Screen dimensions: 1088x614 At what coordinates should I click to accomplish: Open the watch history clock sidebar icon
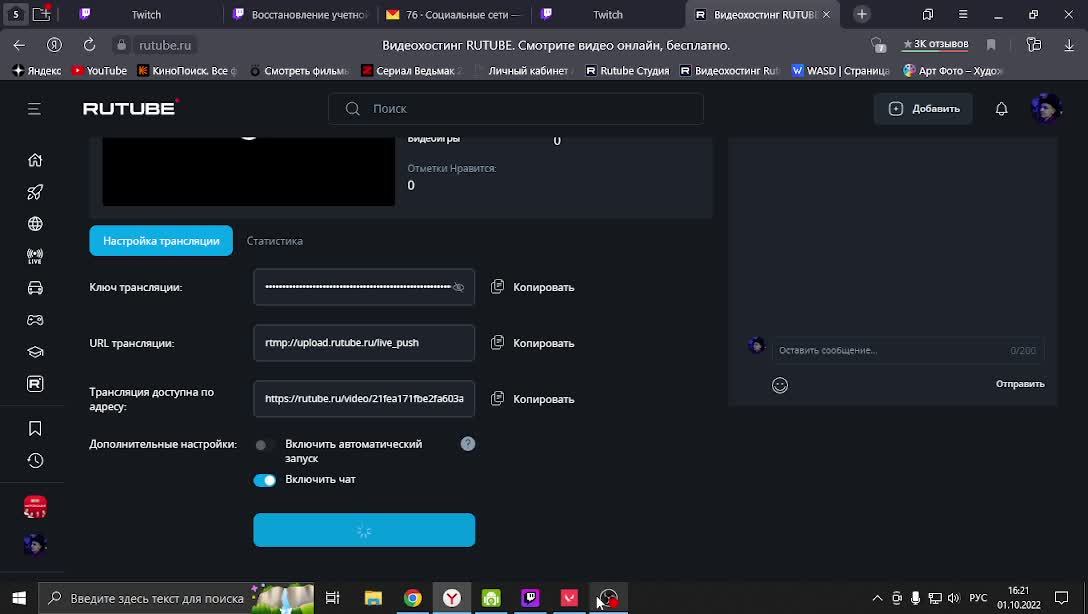pyautogui.click(x=35, y=461)
